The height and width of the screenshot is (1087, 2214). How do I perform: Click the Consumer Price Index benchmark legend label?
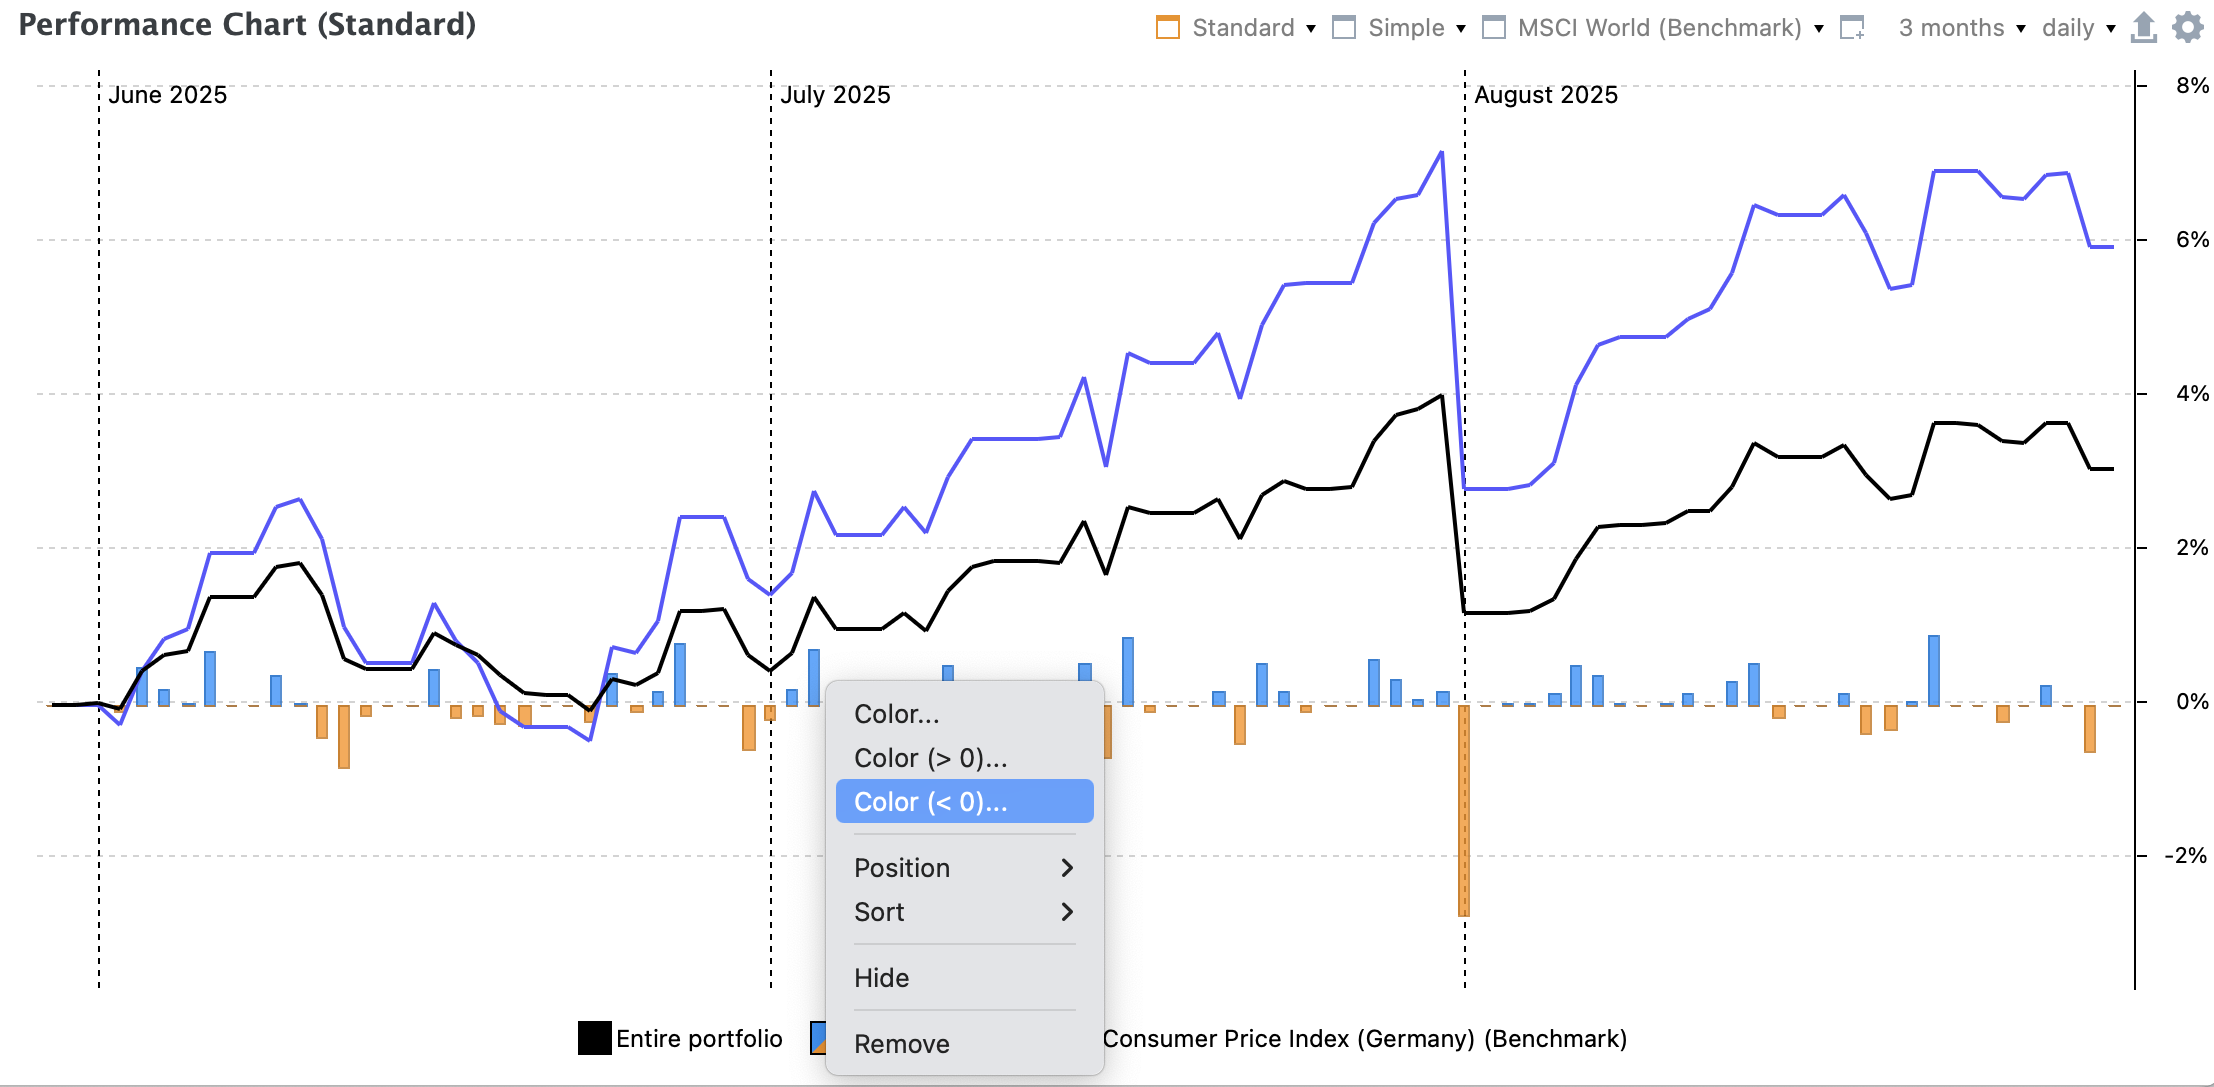coord(1364,1039)
